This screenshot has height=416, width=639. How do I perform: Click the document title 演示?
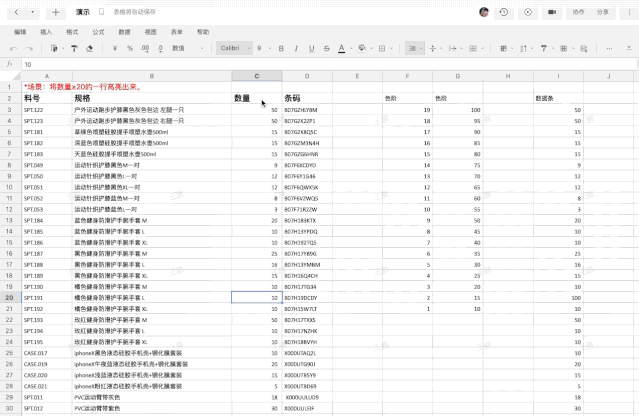(x=83, y=12)
